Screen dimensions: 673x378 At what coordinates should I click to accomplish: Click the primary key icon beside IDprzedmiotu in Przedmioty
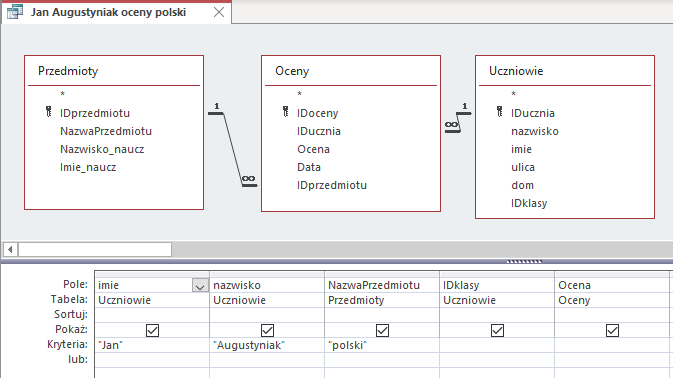[x=49, y=112]
